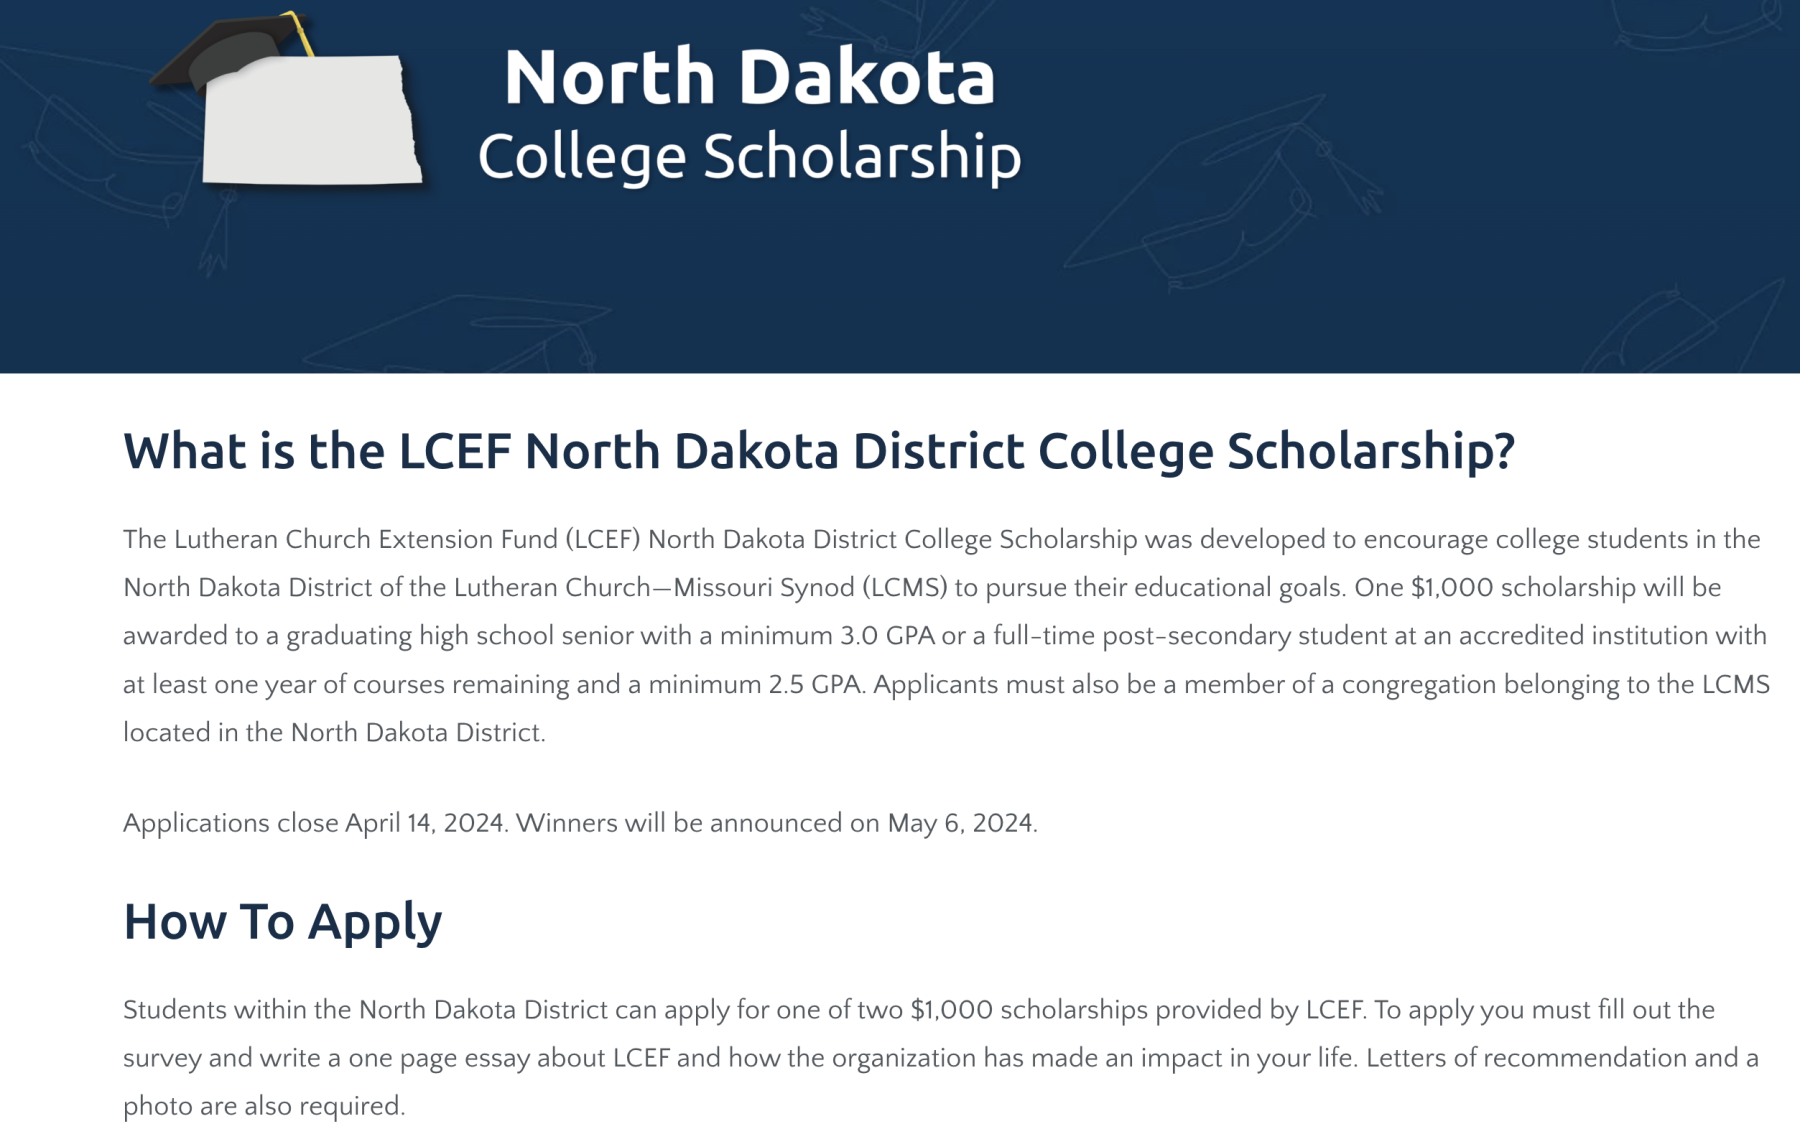1800x1129 pixels.
Task: Click the "minimum 3.0 GPA" text
Action: pos(827,636)
